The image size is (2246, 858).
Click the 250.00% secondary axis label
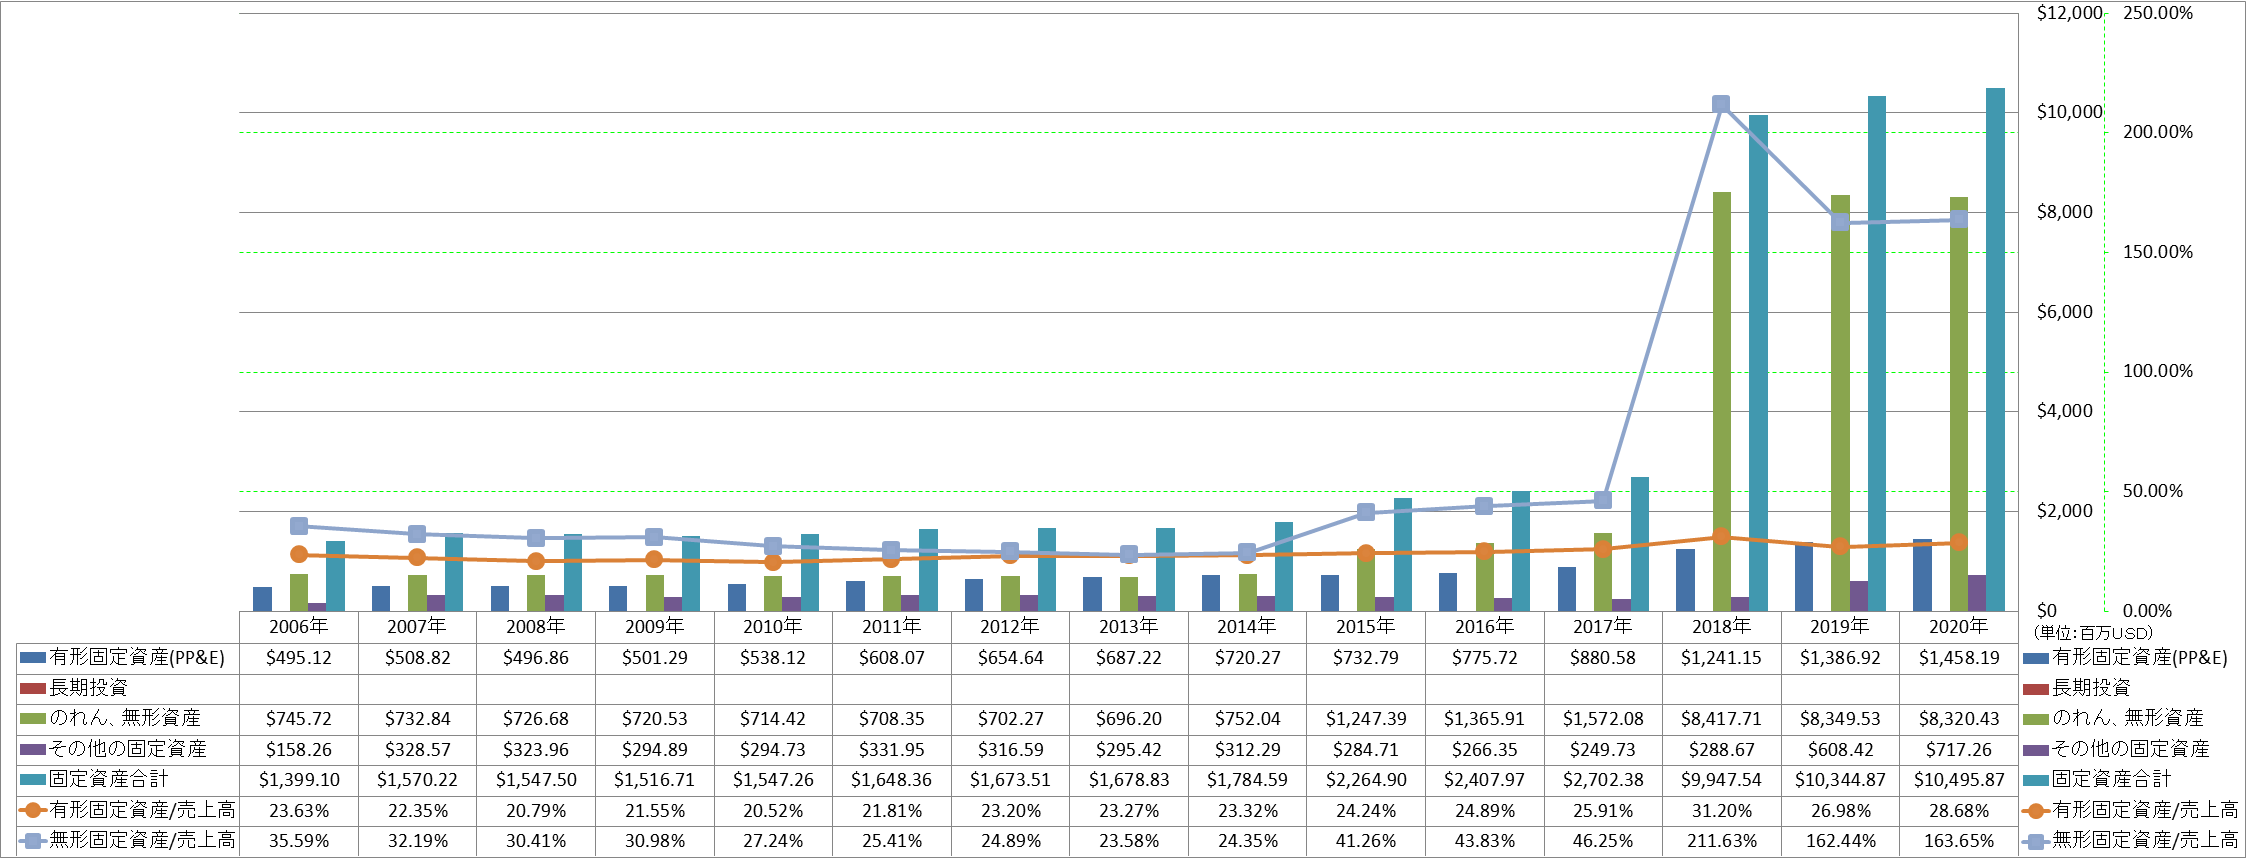2157,13
